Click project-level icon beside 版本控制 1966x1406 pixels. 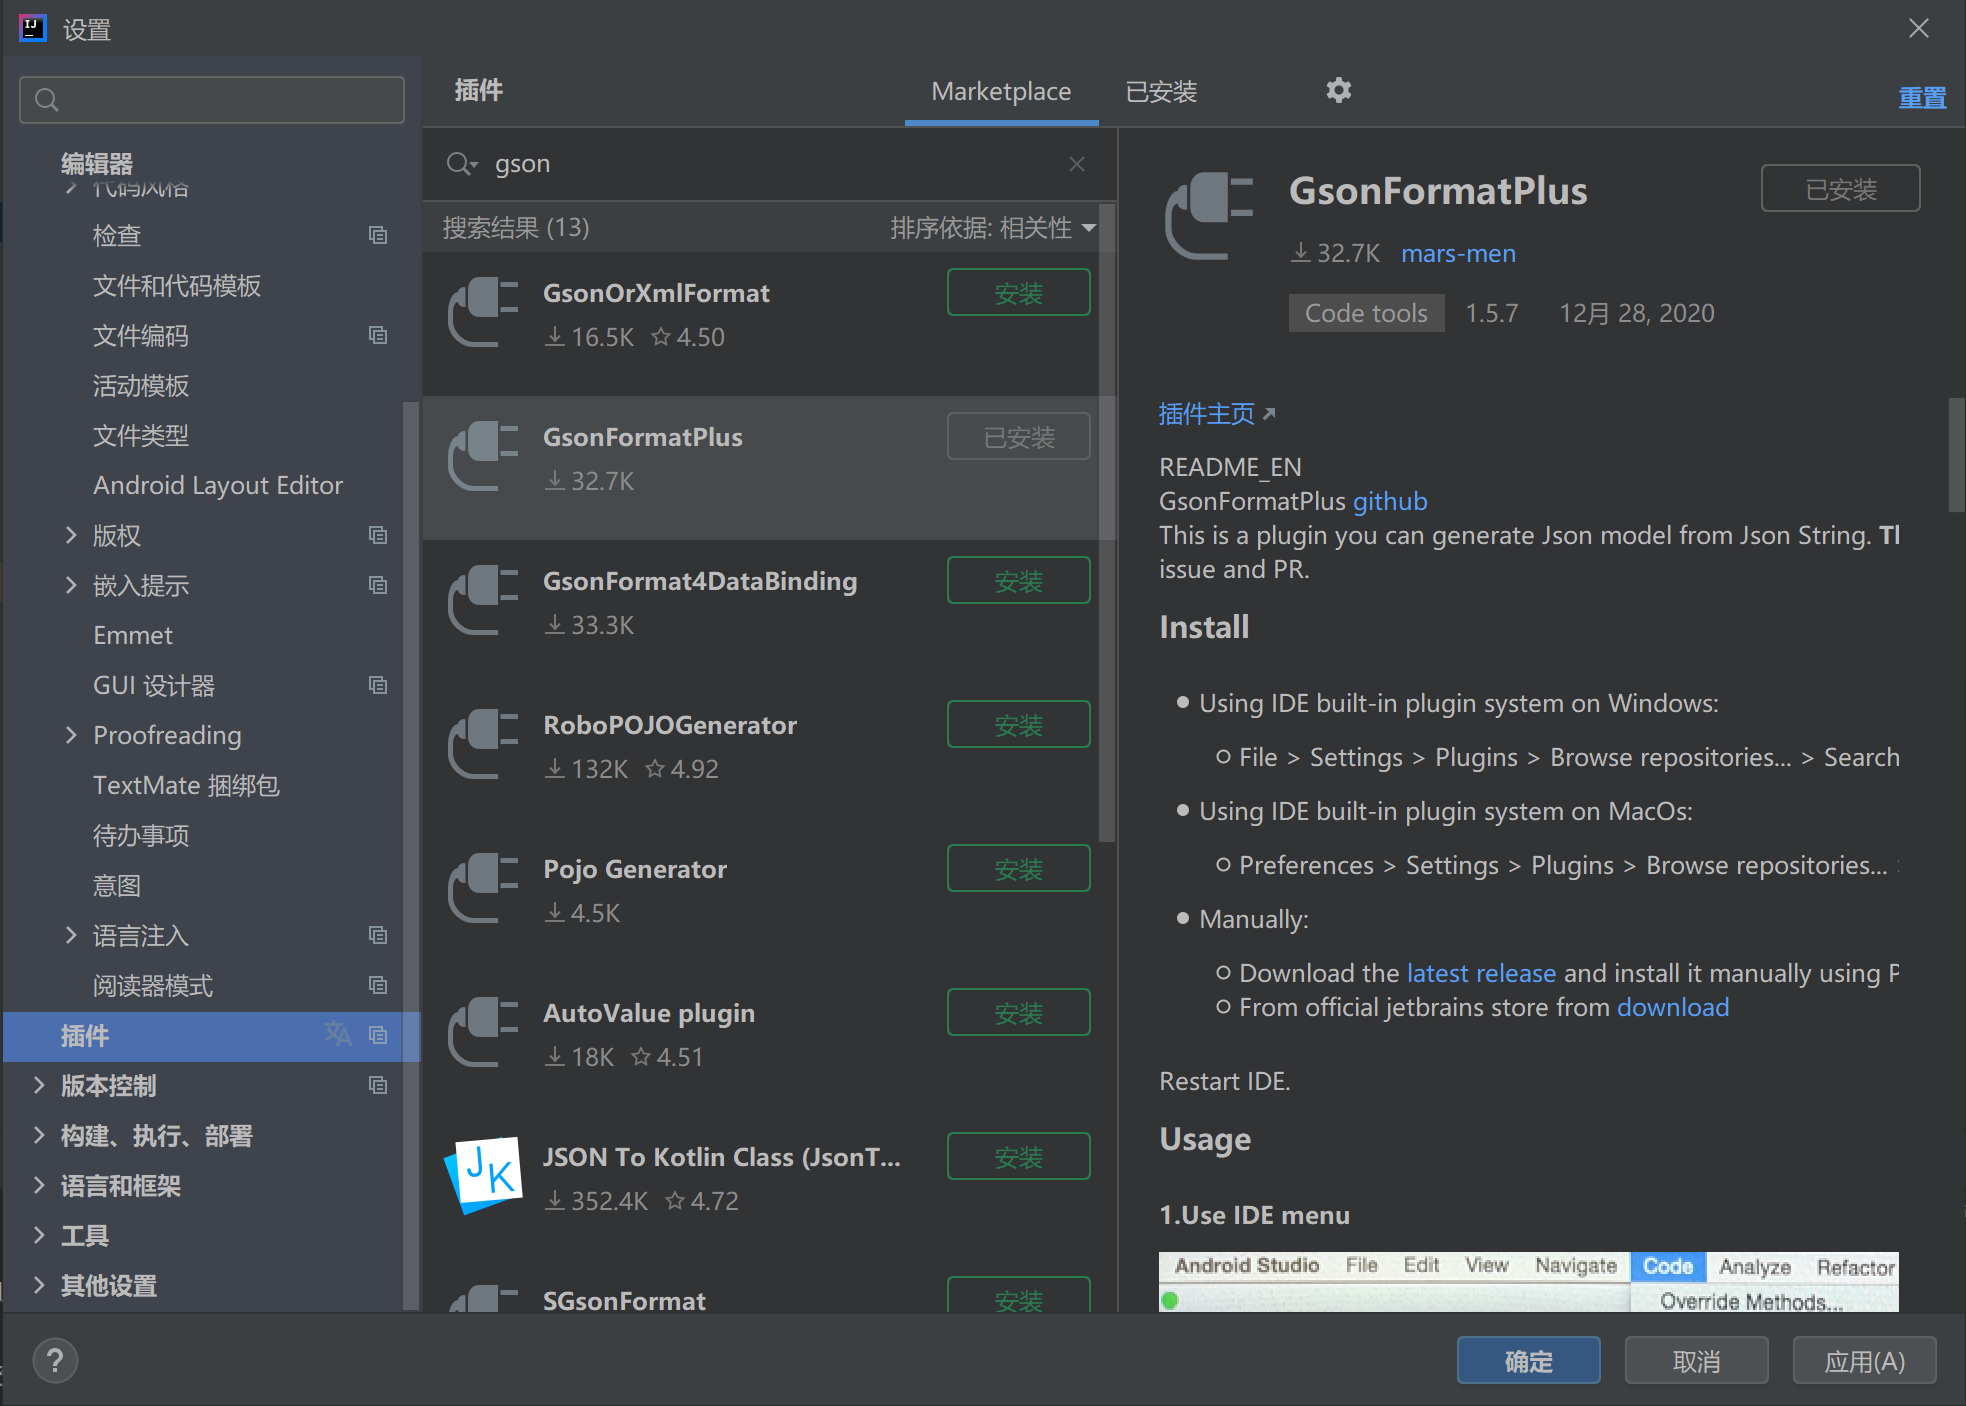point(378,1085)
